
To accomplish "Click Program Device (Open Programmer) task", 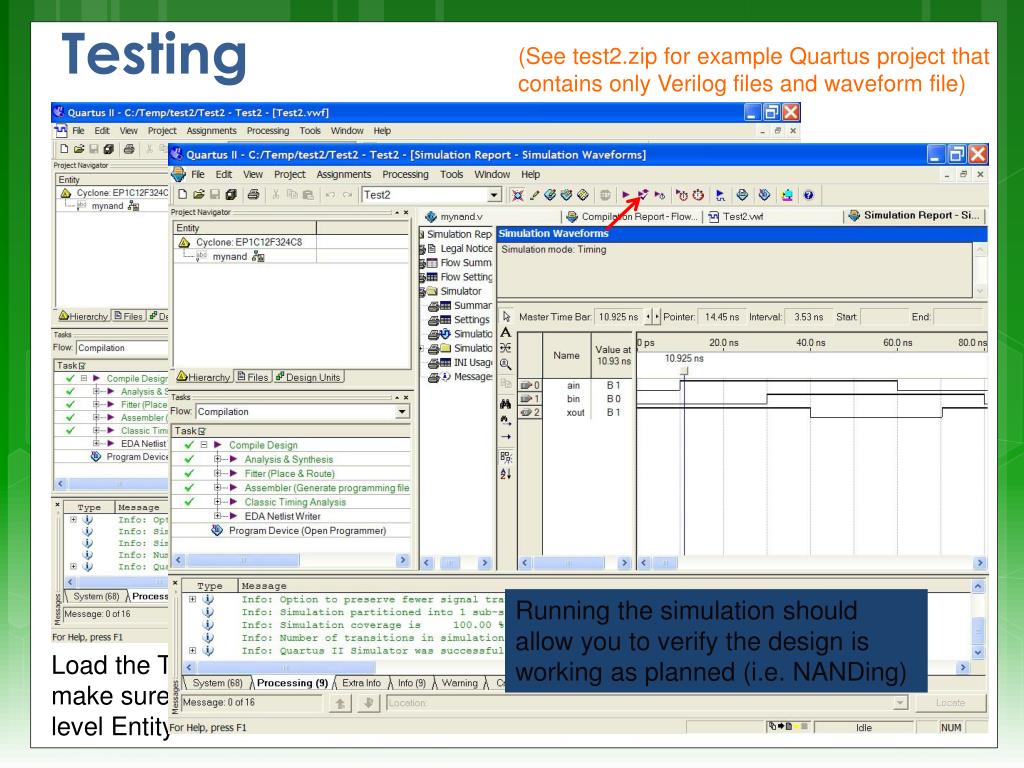I will click(307, 531).
